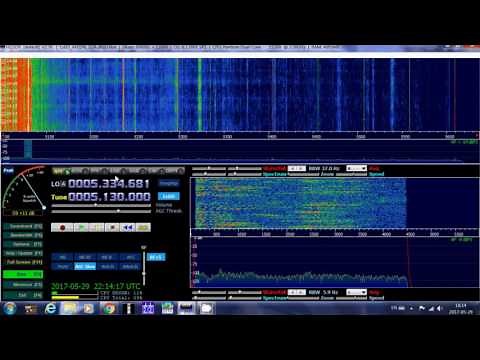Rewind playback with the double-arrow button

[128, 227]
